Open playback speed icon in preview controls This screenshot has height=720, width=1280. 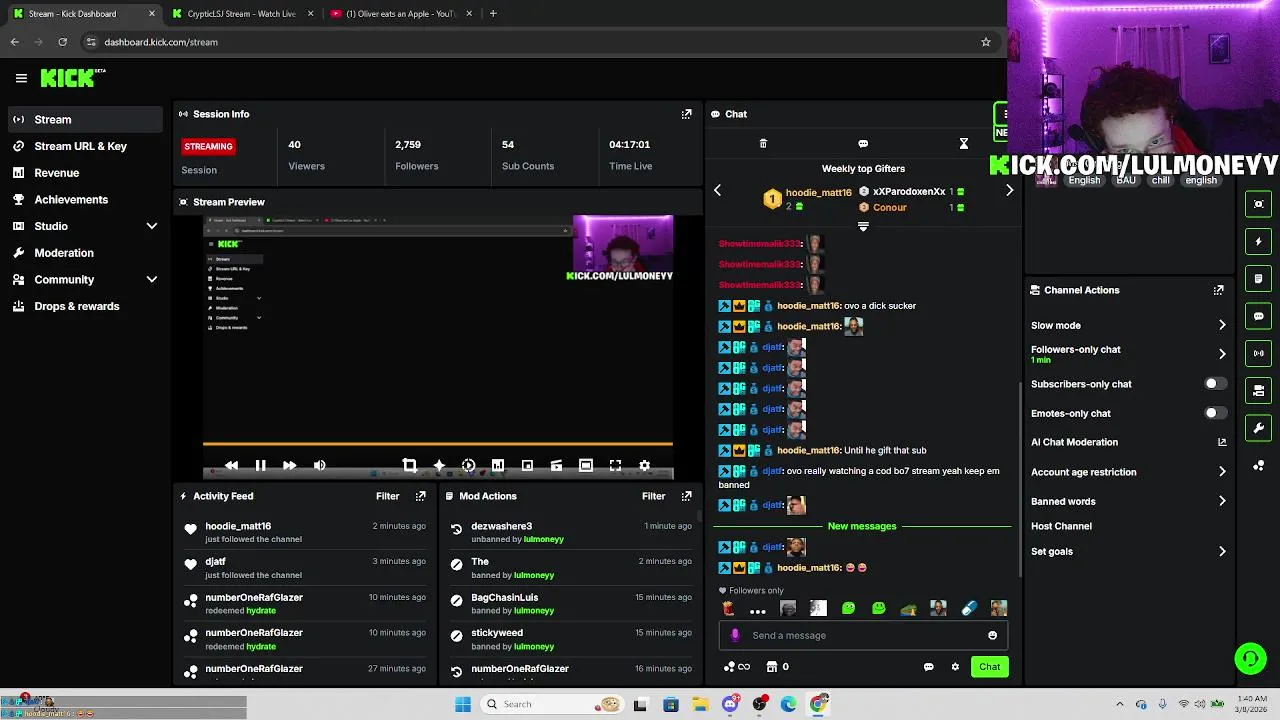468,465
